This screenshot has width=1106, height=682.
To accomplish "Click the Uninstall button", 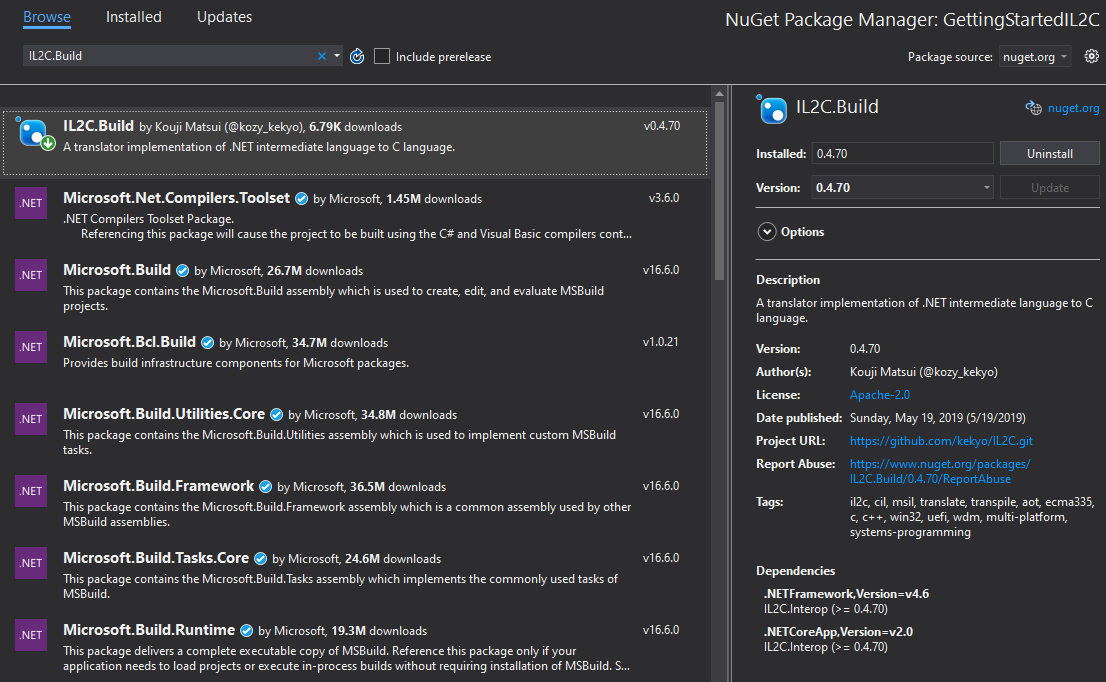I will [1049, 154].
